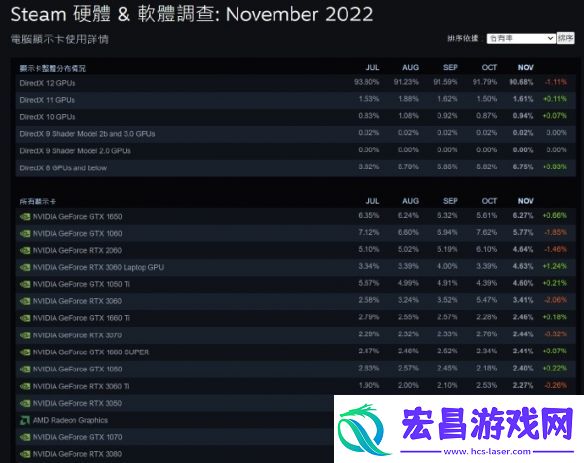The width and height of the screenshot is (584, 463).
Task: Click OCT header in the 所有顯示卡 table
Action: (489, 201)
